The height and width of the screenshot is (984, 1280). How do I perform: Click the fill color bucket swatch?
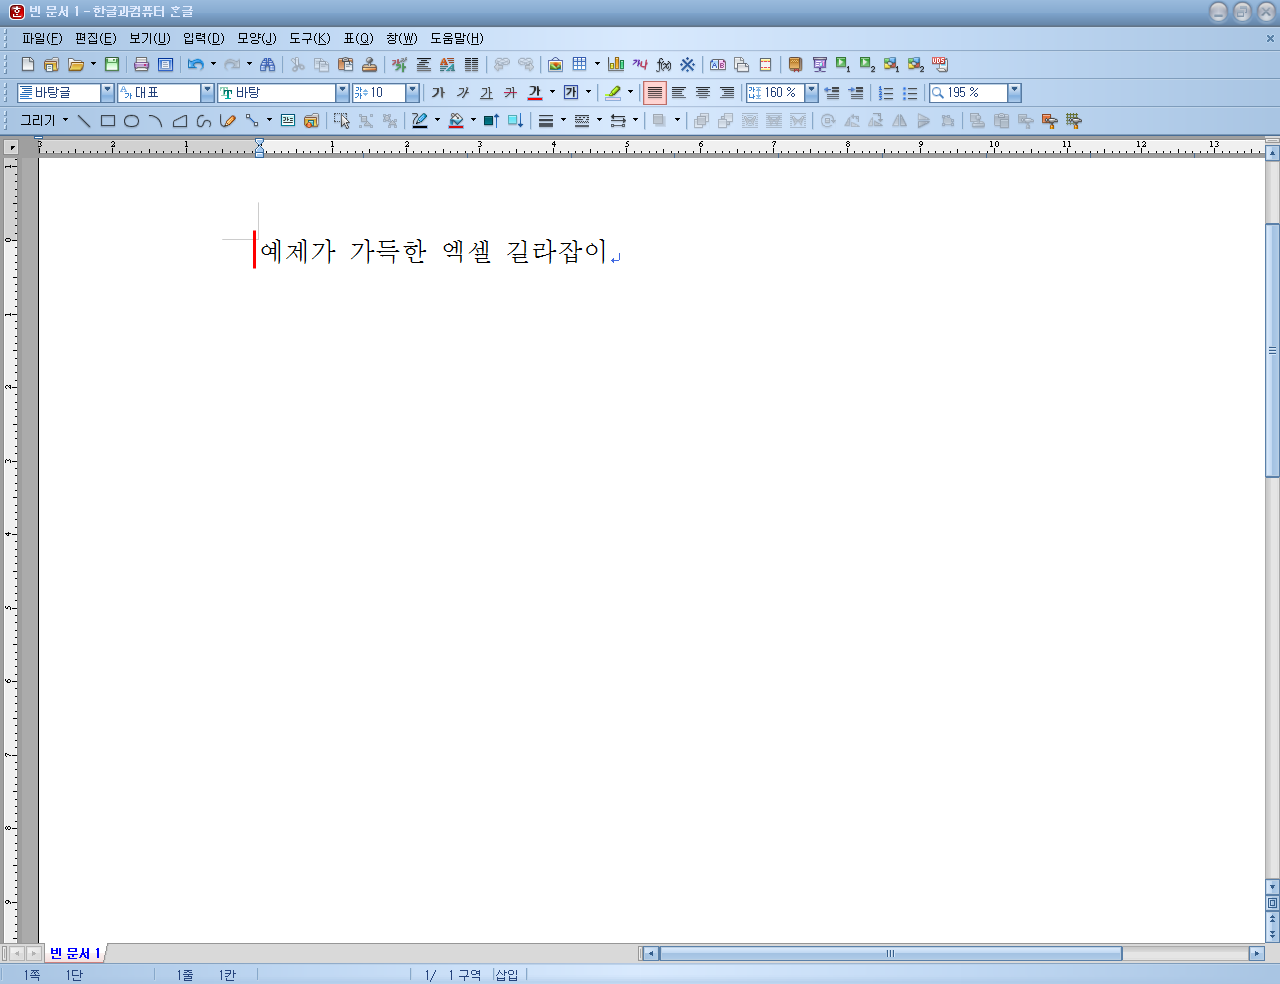click(456, 121)
